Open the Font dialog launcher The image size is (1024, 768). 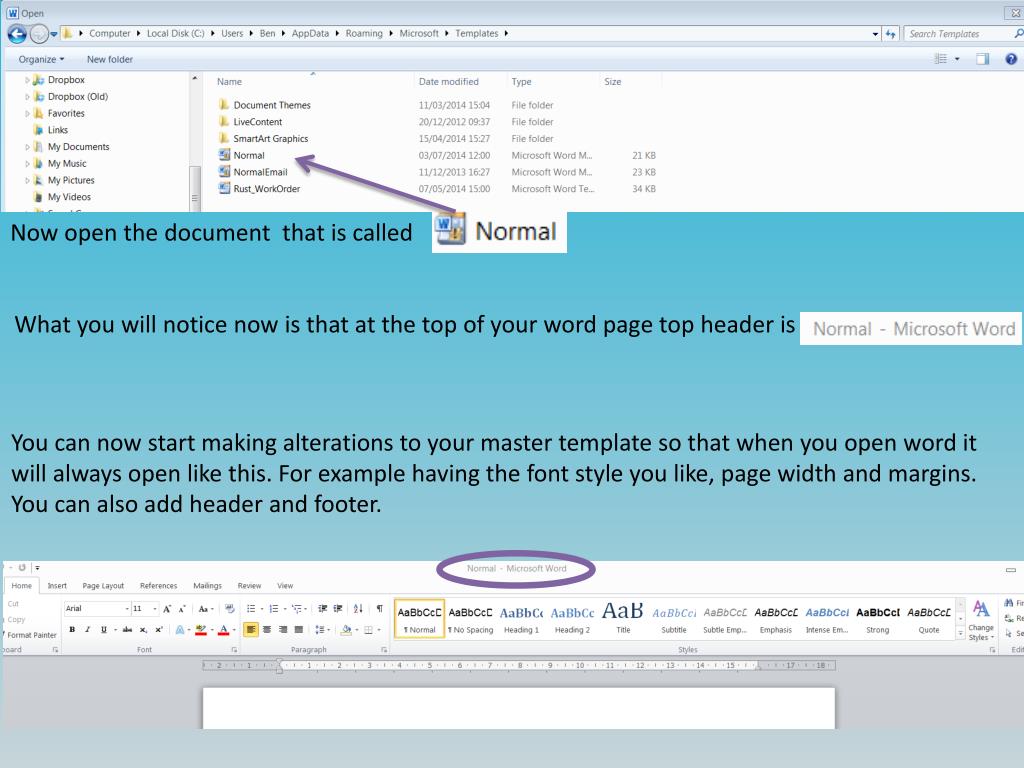[234, 650]
